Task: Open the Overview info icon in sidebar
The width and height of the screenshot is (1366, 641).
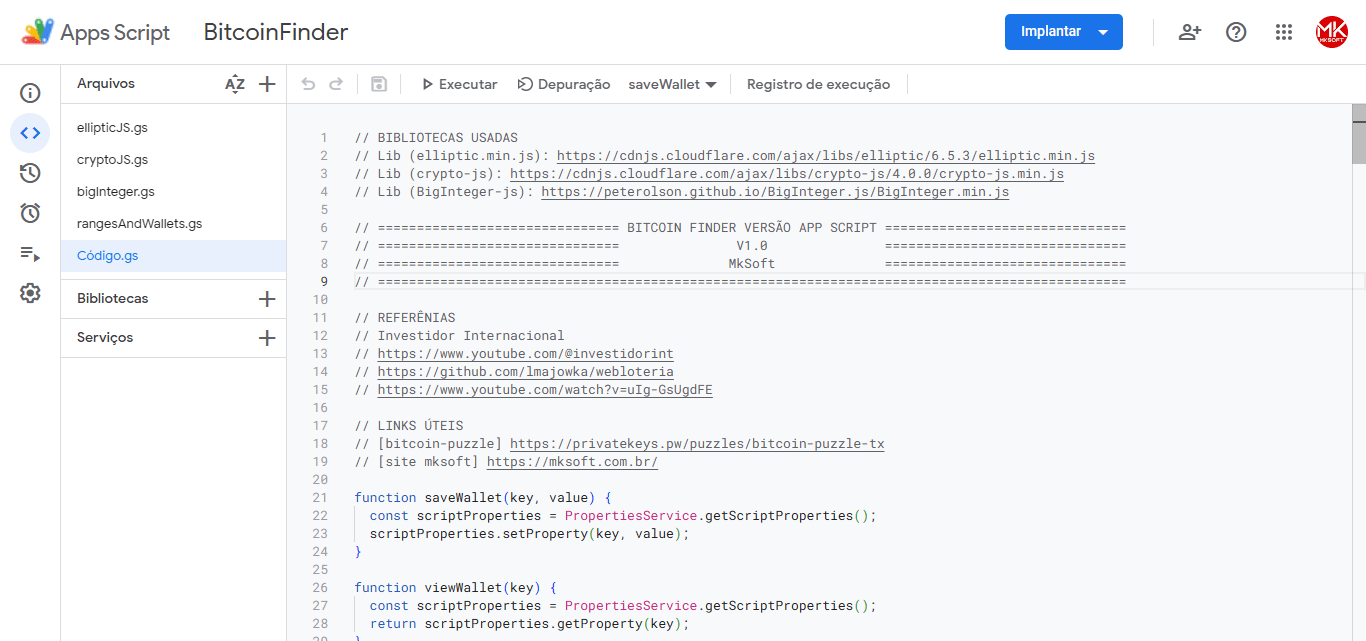Action: (30, 93)
